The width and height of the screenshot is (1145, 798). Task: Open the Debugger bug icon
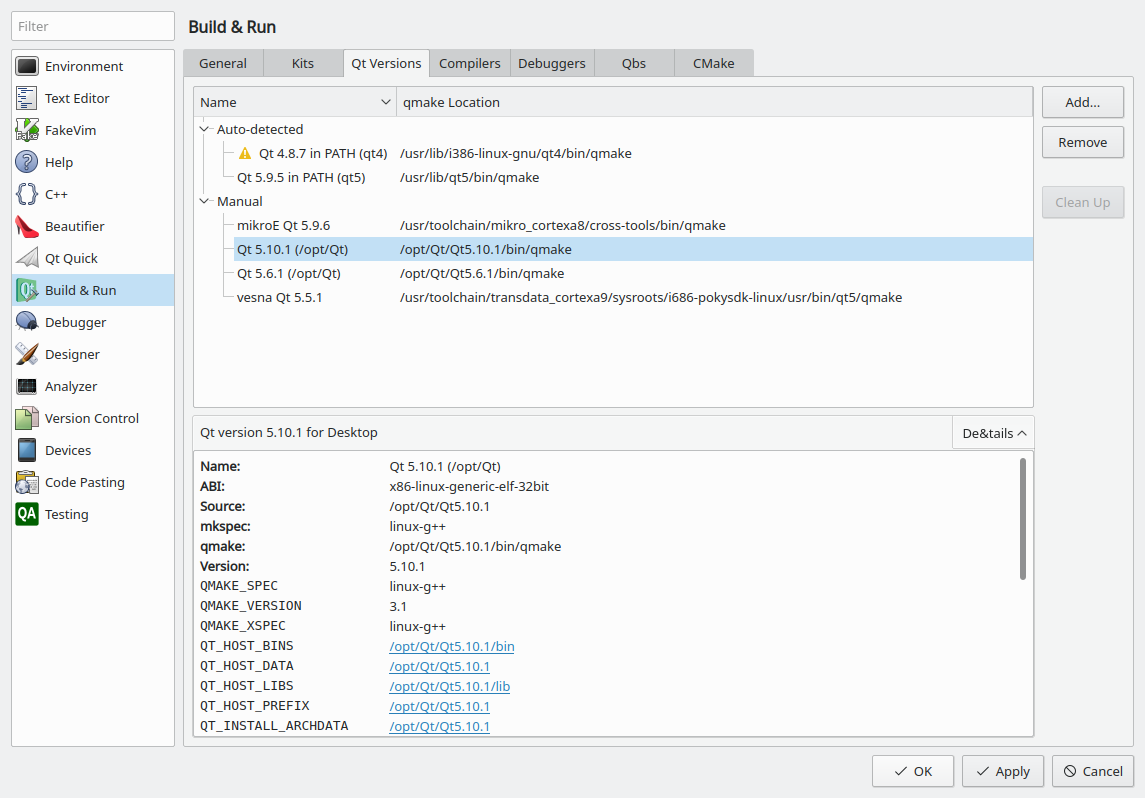(x=27, y=322)
